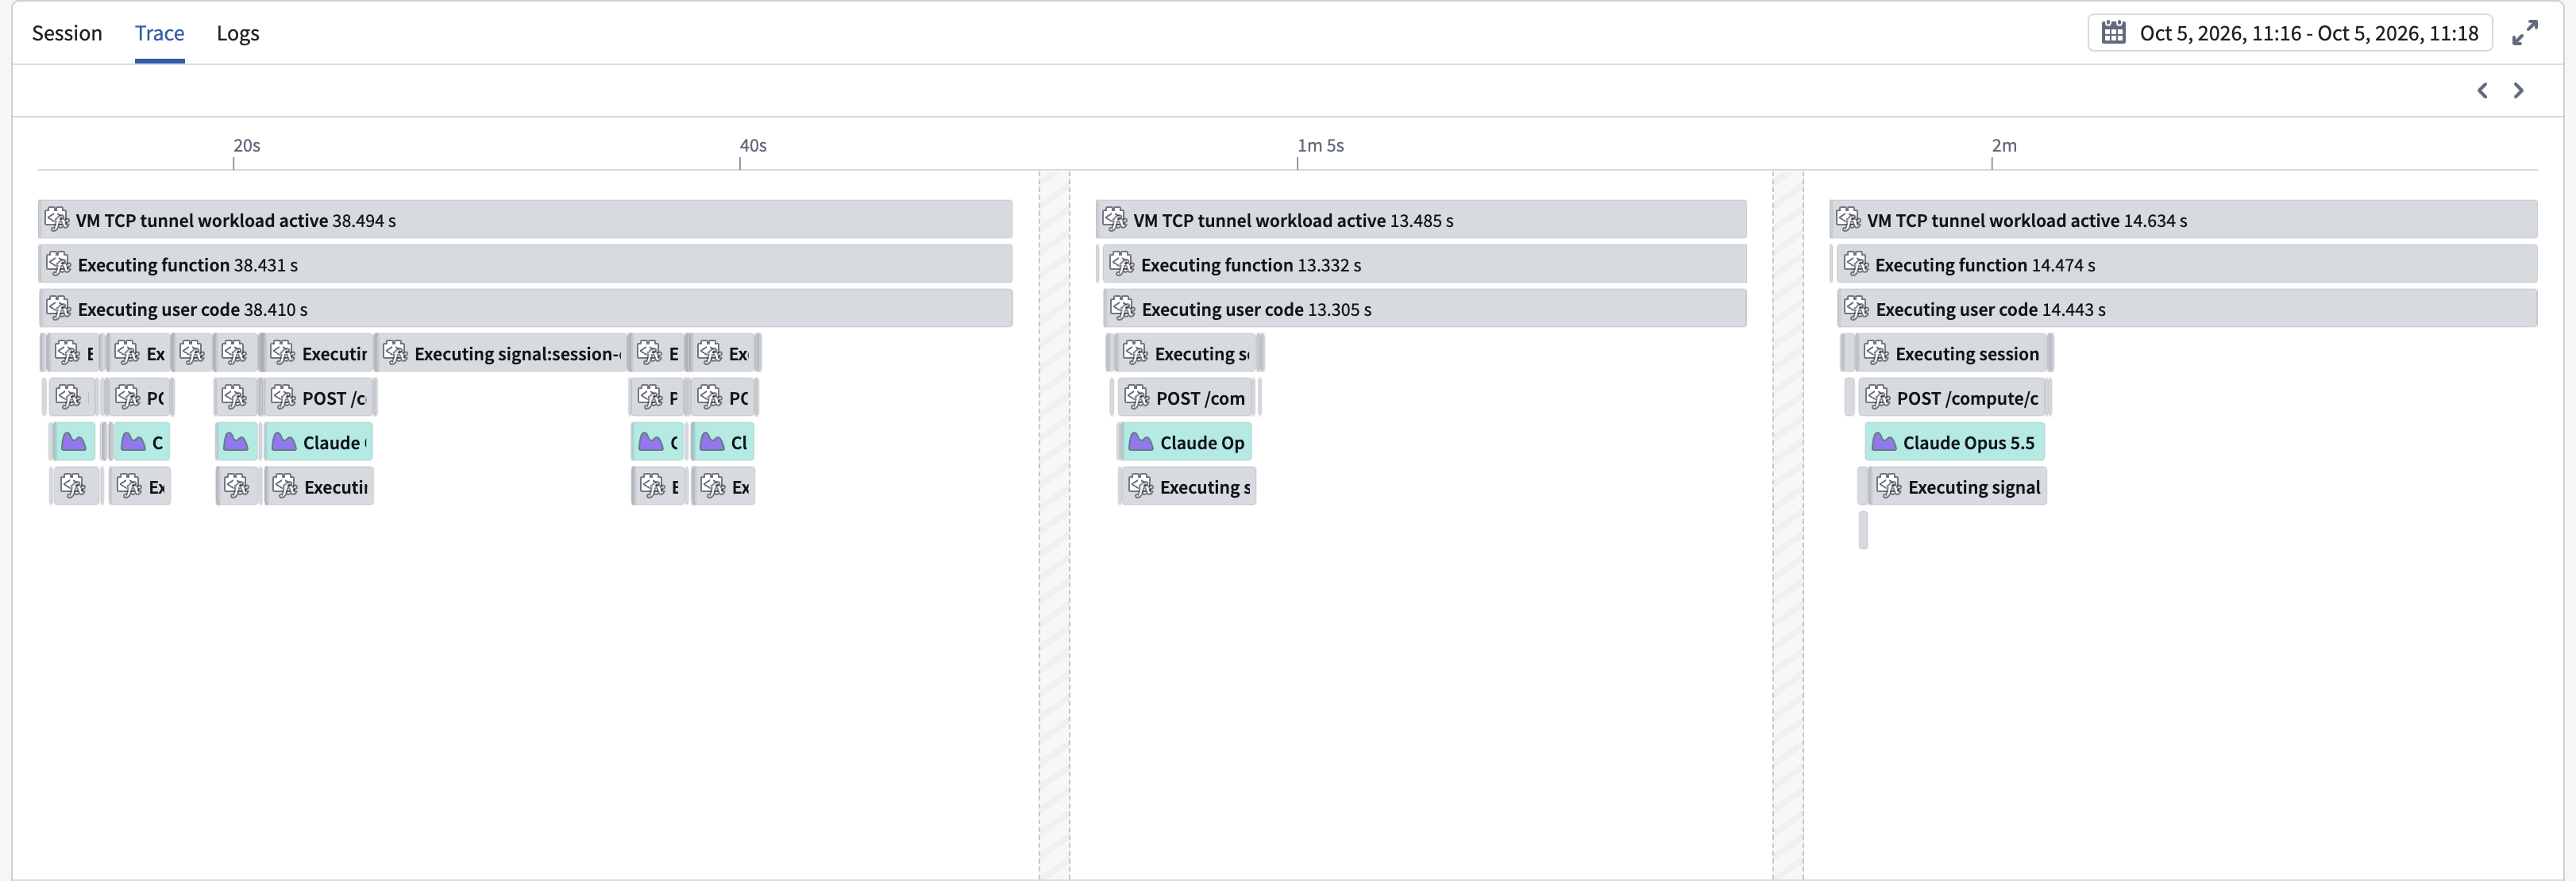Open the date range picker field
This screenshot has width=2576, height=881.
pyautogui.click(x=2289, y=33)
